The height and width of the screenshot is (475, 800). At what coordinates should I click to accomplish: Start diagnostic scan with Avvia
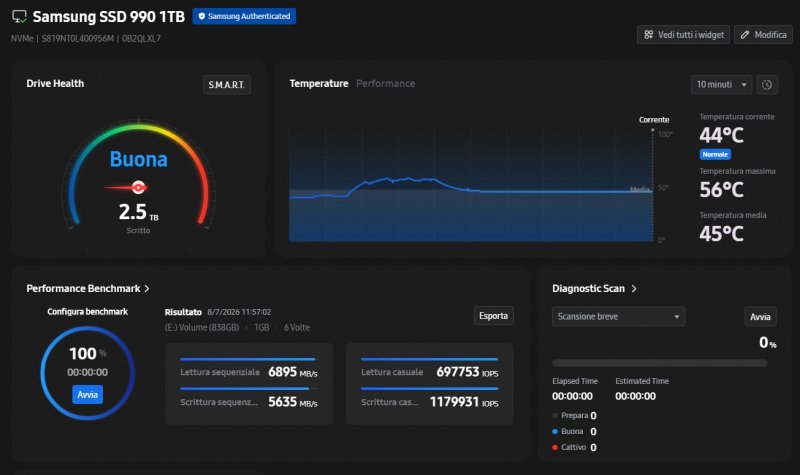760,317
